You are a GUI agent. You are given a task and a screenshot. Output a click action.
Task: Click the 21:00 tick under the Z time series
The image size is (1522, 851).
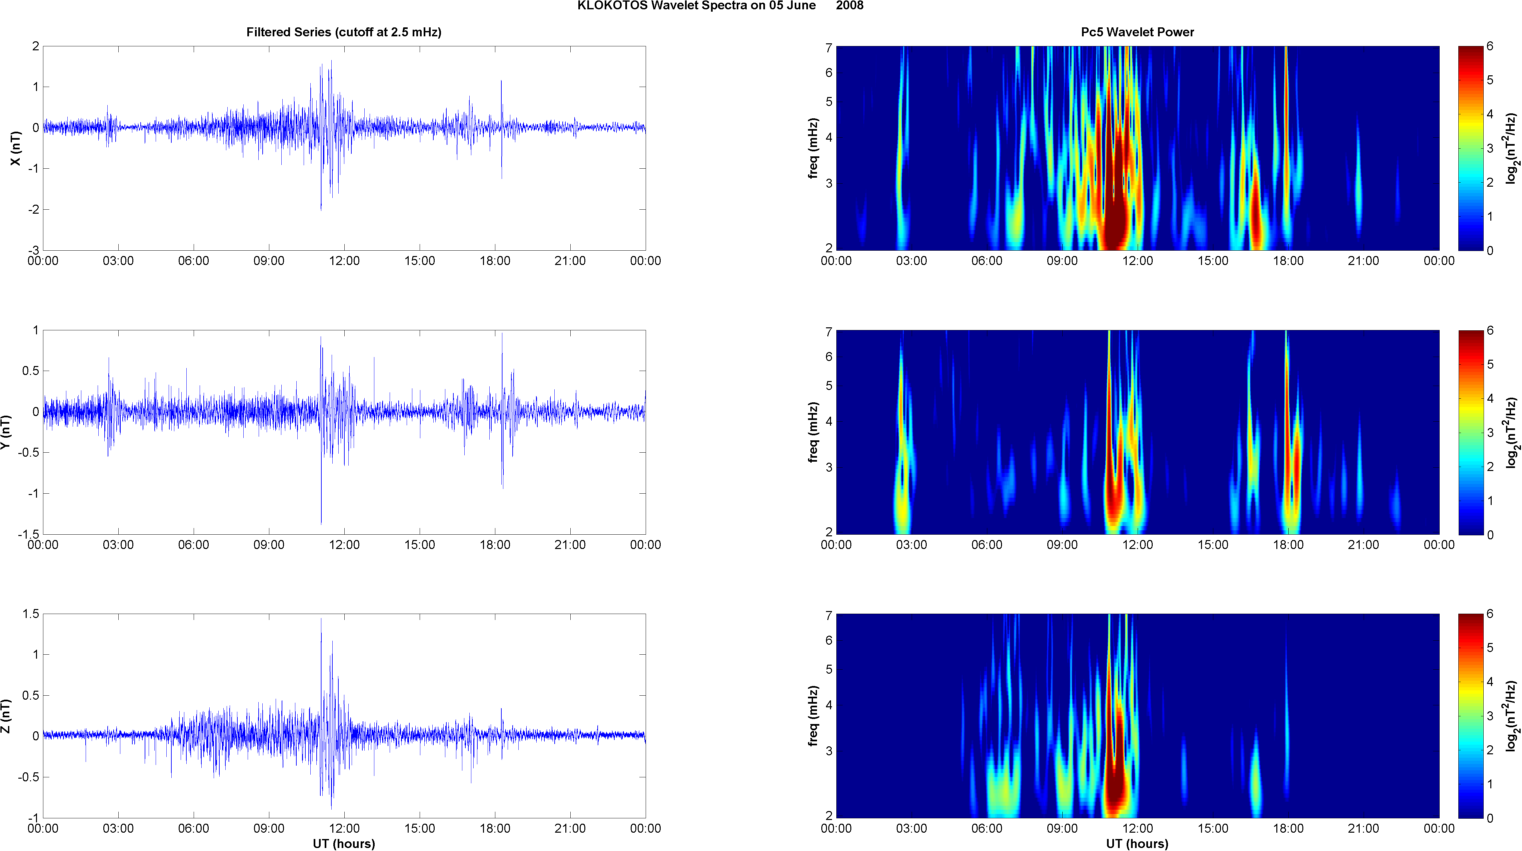pyautogui.click(x=570, y=828)
